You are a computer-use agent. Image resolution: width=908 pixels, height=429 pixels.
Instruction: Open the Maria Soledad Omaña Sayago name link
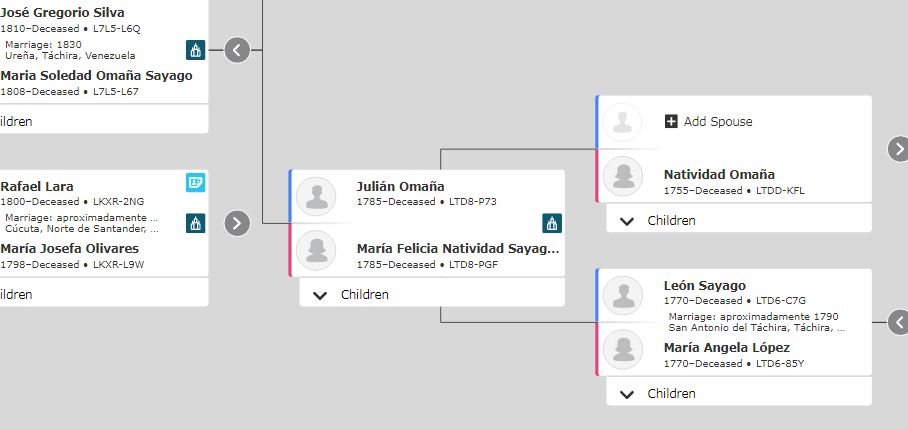tap(96, 76)
